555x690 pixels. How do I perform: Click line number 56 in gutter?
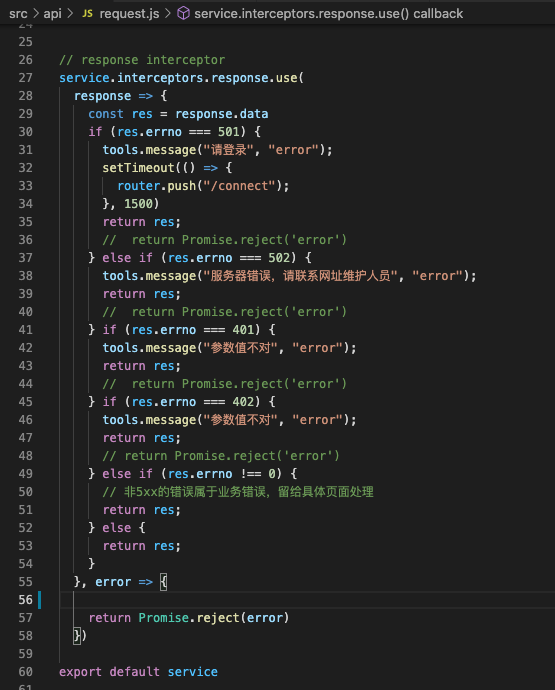[x=26, y=600]
